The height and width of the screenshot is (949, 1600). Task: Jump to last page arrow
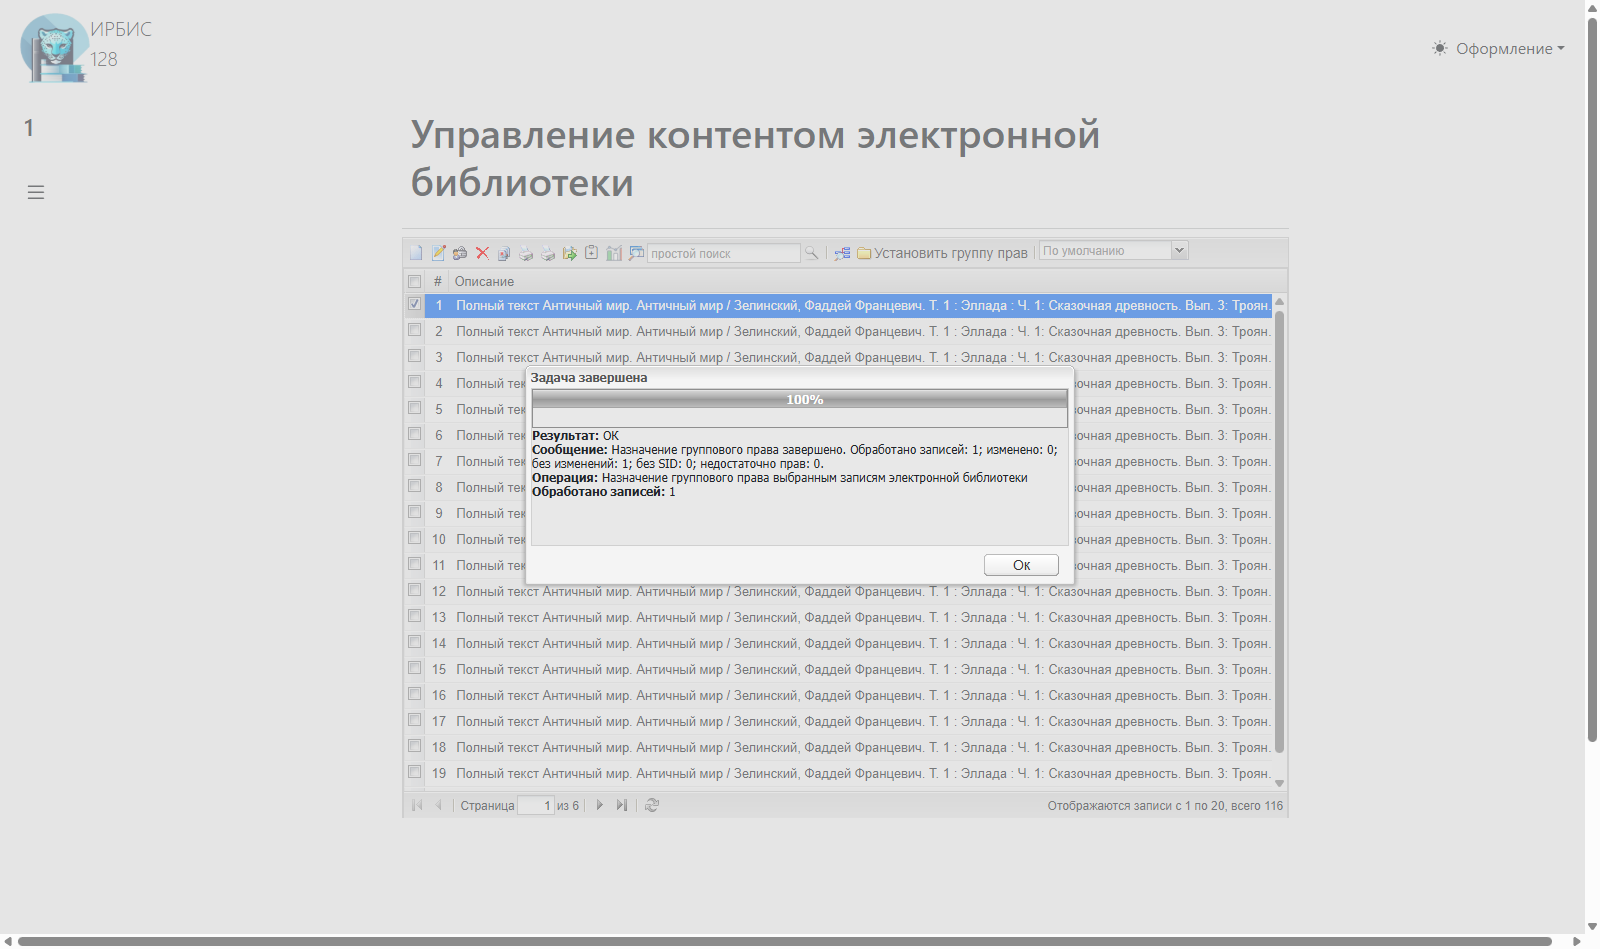tap(621, 805)
